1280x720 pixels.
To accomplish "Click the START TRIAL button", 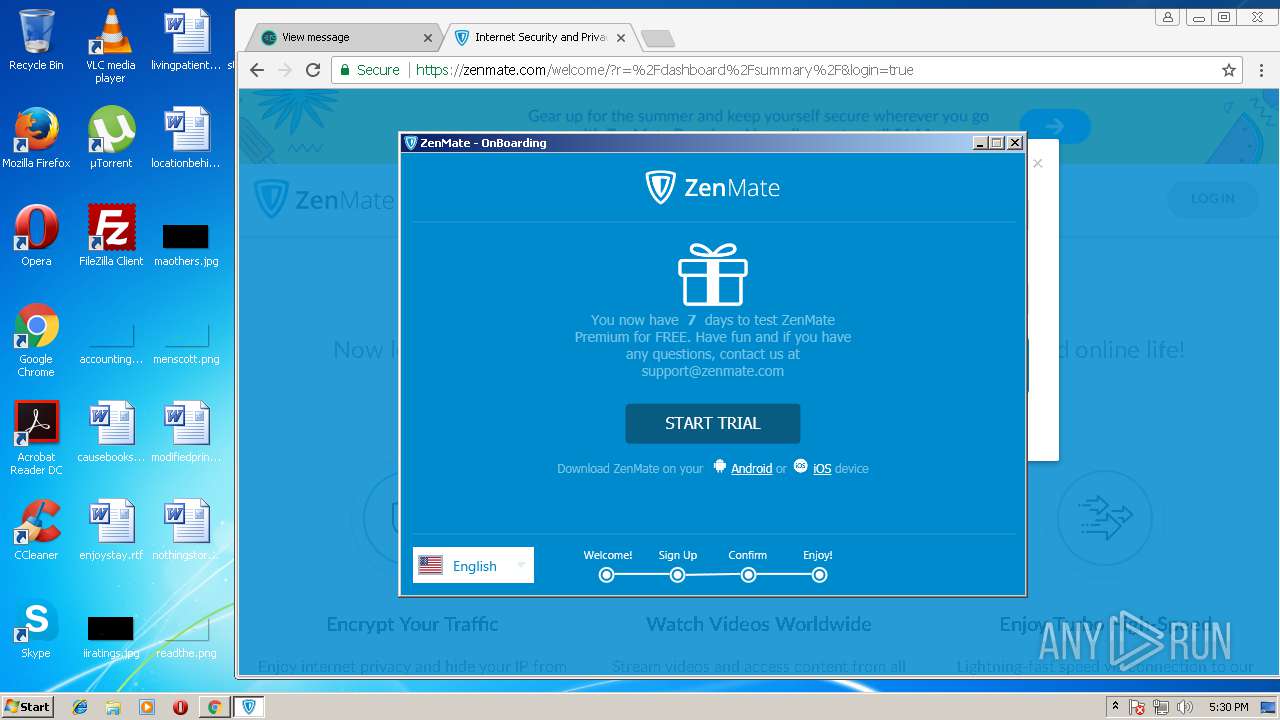I will (712, 423).
